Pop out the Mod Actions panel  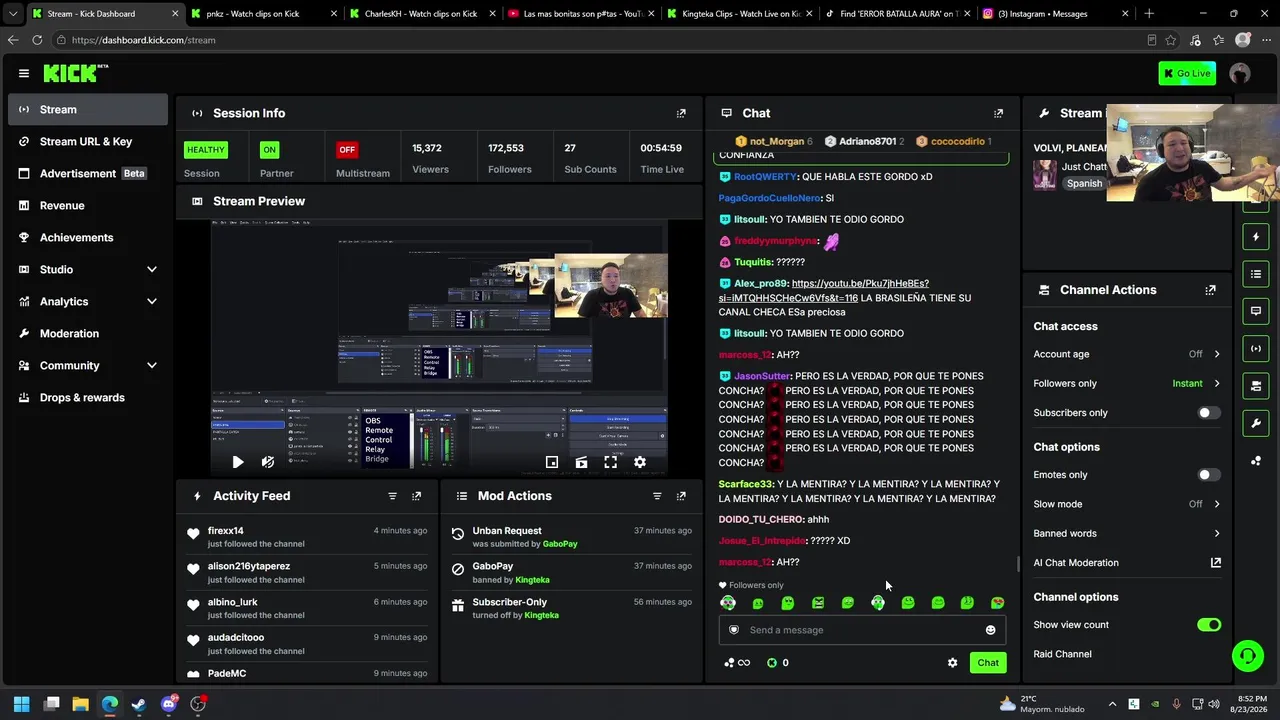[681, 496]
